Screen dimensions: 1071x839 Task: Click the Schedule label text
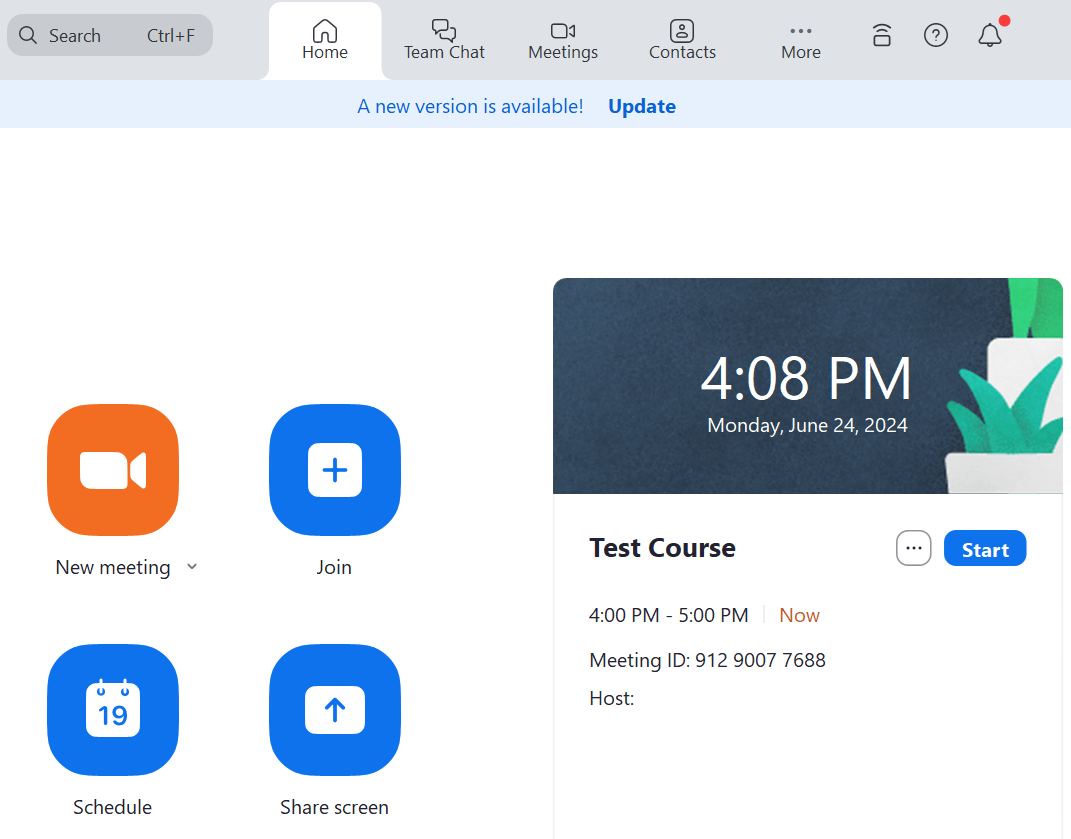[x=113, y=807]
